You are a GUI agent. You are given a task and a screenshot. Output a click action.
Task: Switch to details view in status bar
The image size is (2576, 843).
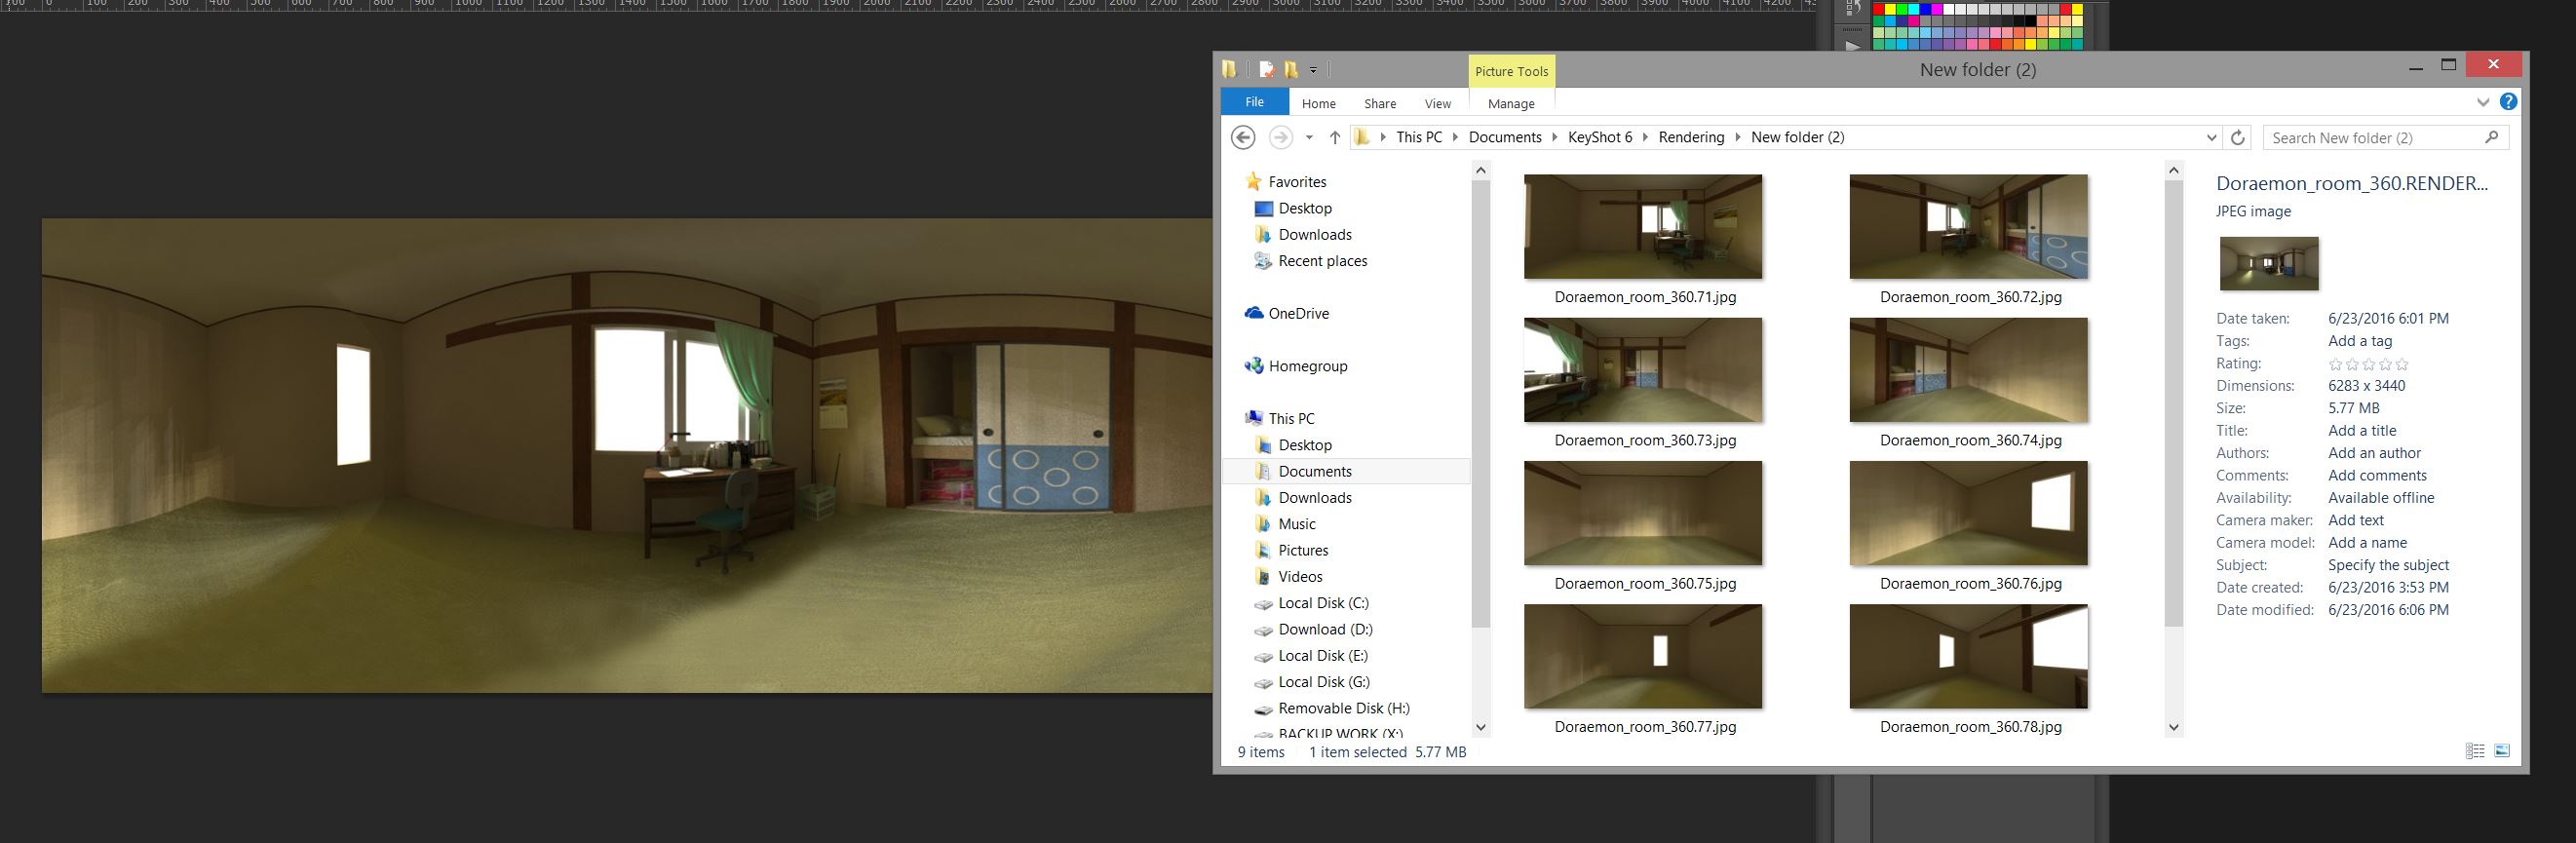coord(2475,751)
